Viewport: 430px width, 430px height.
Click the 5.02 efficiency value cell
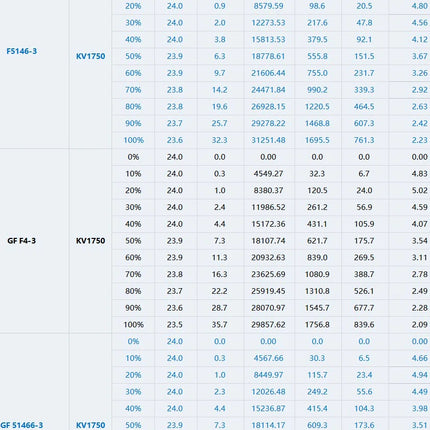click(419, 190)
